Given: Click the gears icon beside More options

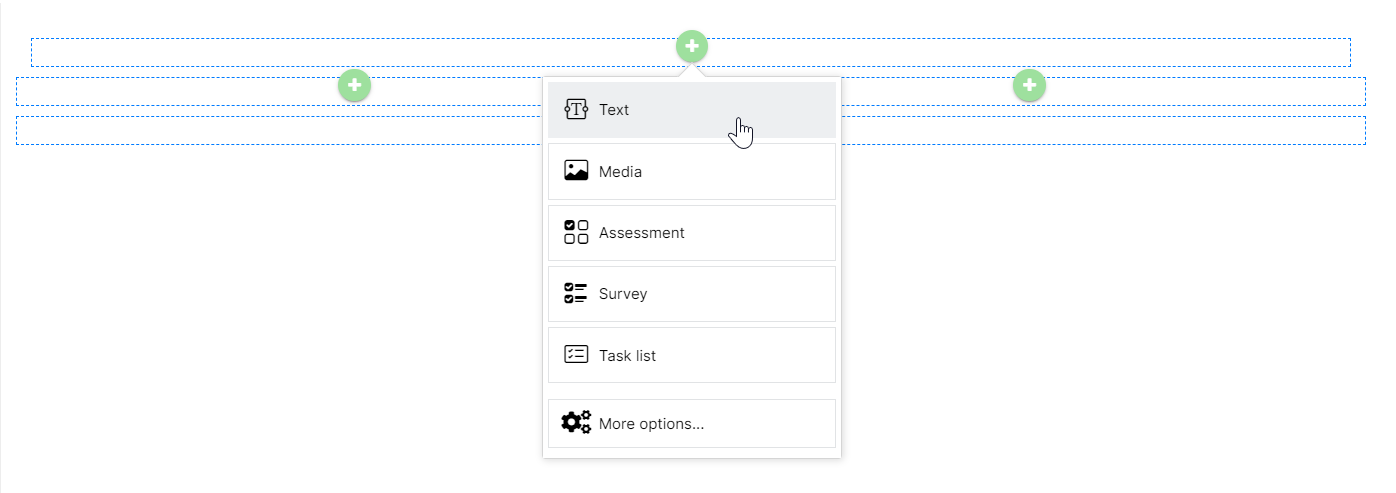Looking at the screenshot, I should pyautogui.click(x=576, y=422).
